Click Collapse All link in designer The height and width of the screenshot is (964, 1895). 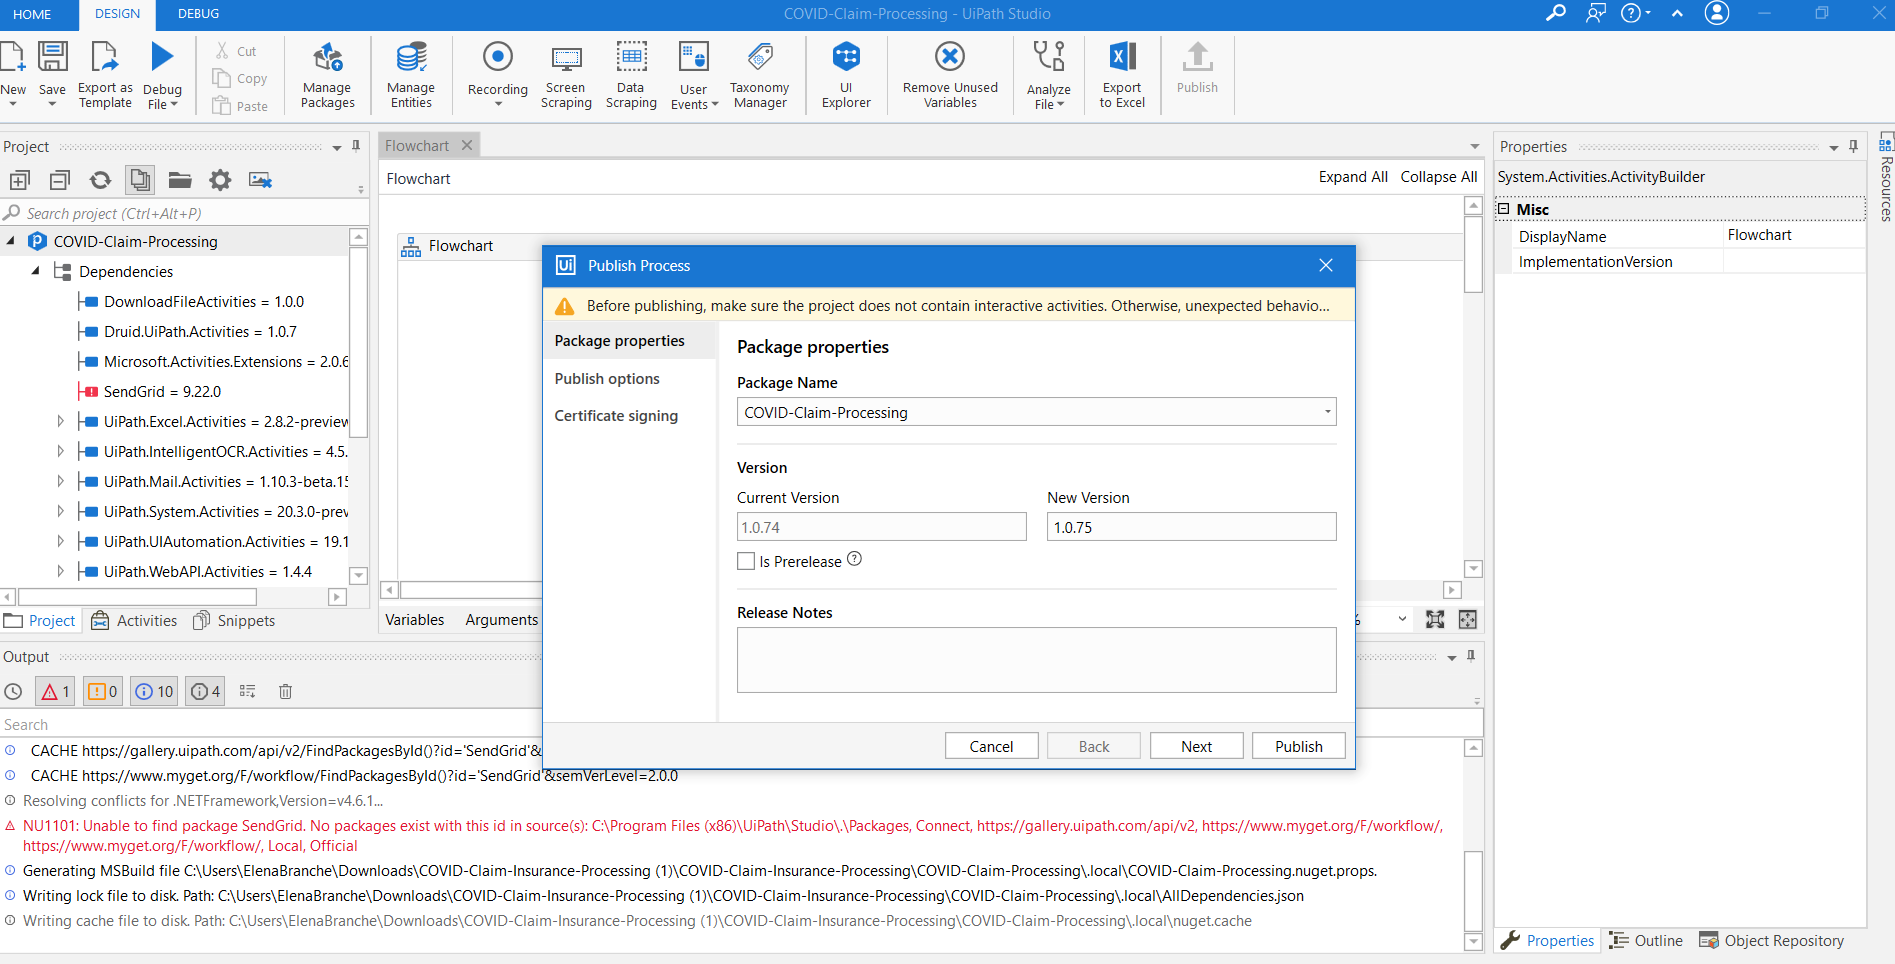point(1438,177)
